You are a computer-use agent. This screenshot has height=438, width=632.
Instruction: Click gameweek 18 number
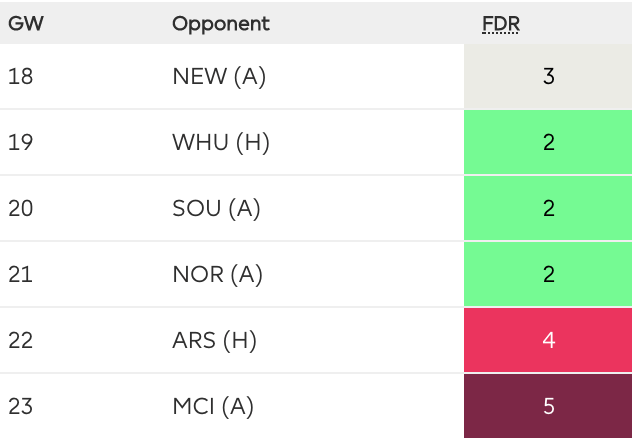[x=20, y=76]
